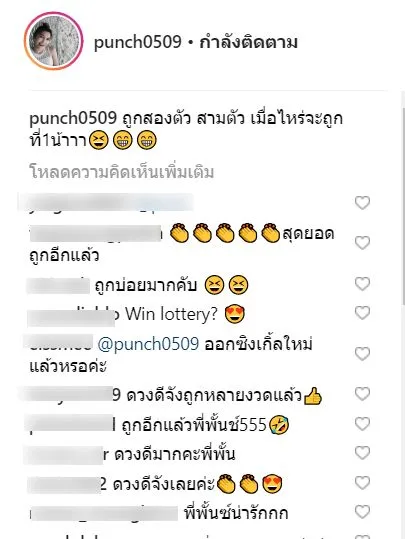The height and width of the screenshot is (539, 405).
Task: Open punch0509 profile picture story ring
Action: click(x=53, y=41)
